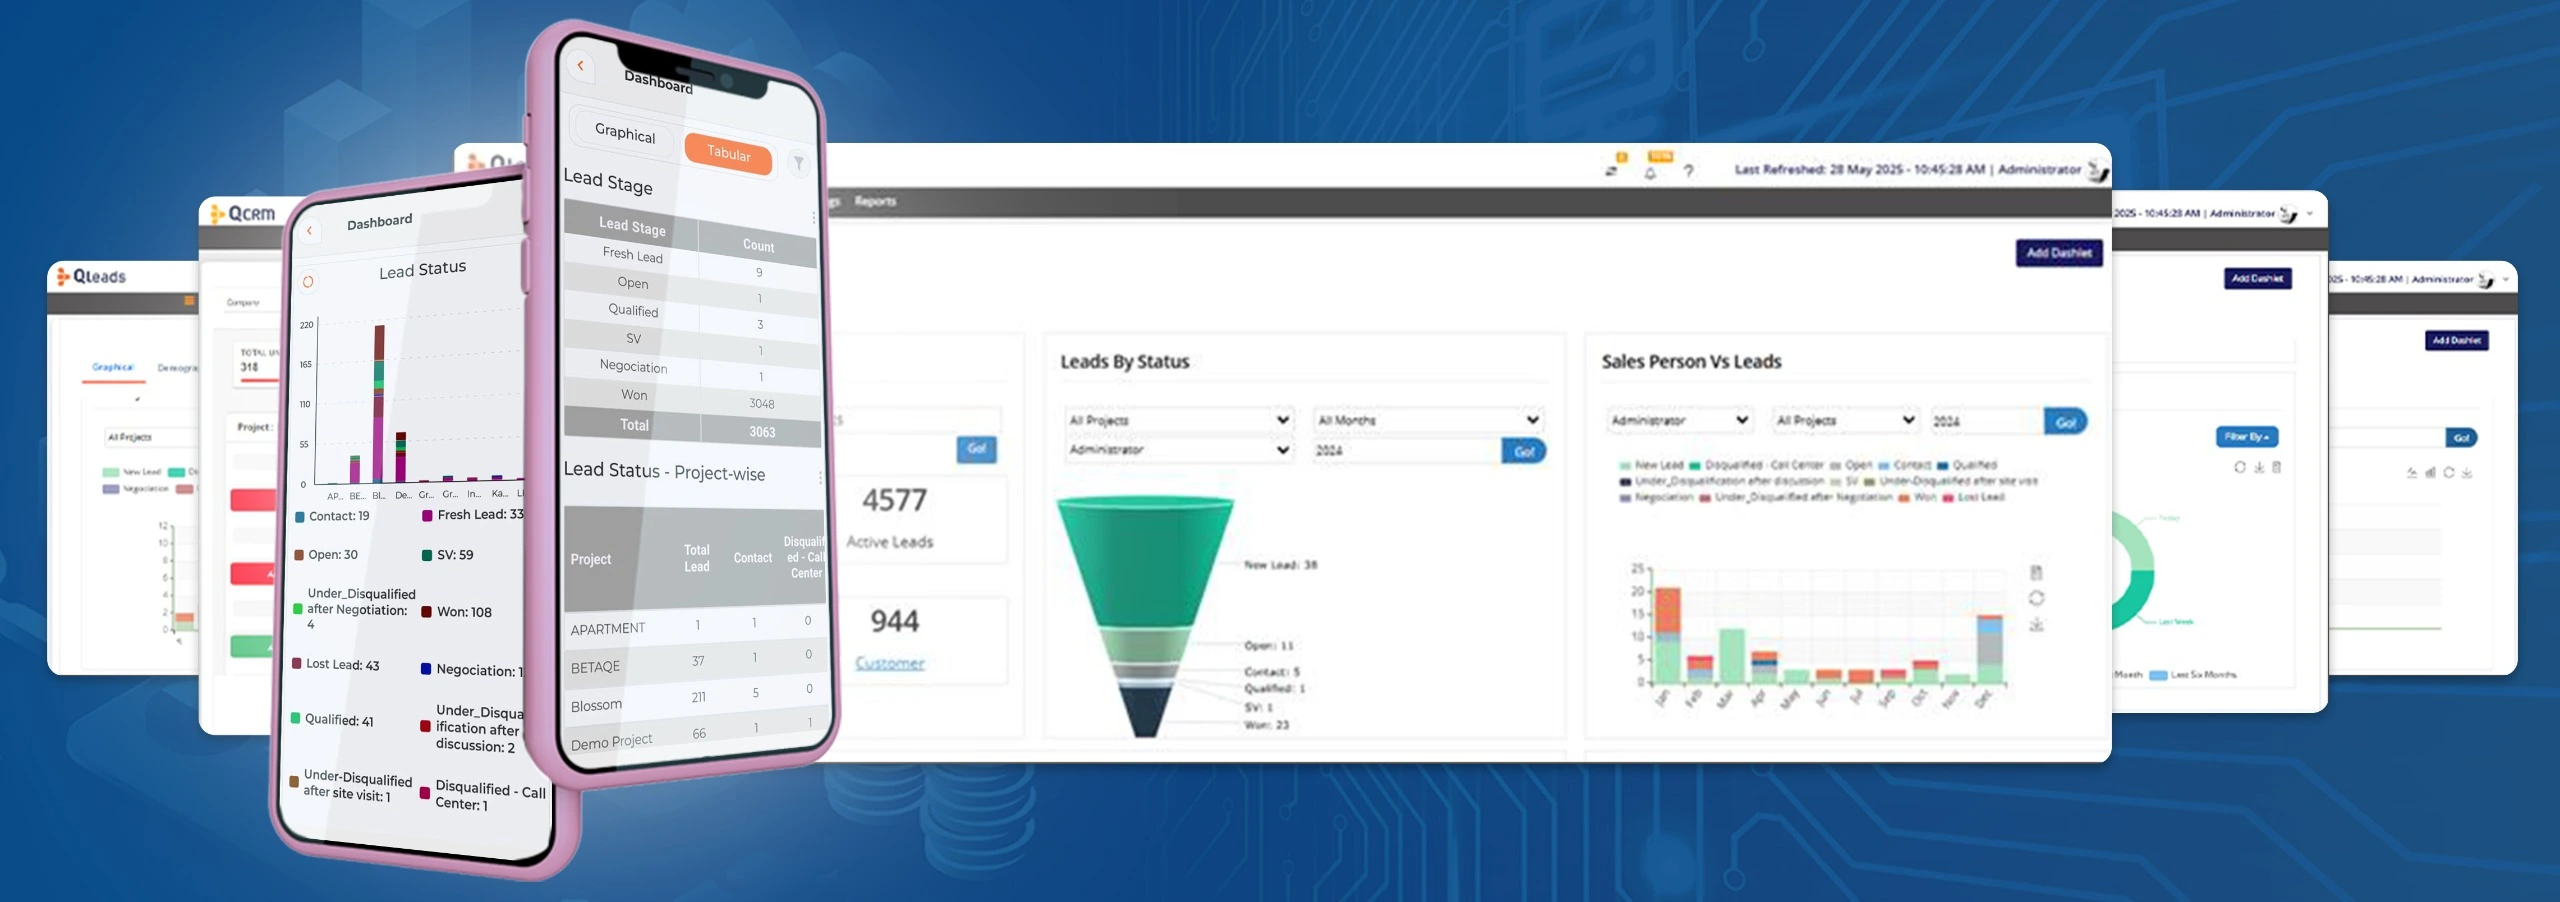Switch to Tabular tab on phone
This screenshot has width=2560, height=902.
(728, 153)
